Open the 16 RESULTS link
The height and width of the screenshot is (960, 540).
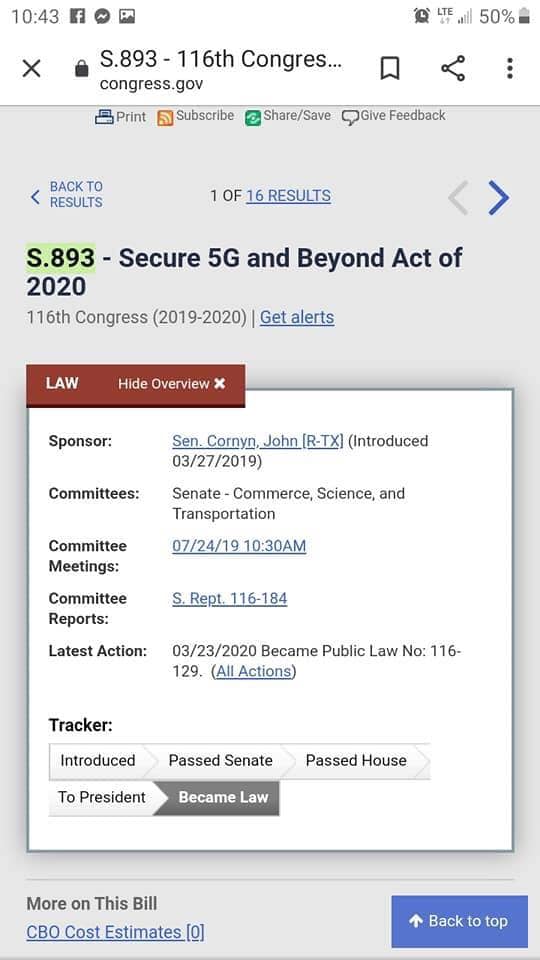pos(288,196)
